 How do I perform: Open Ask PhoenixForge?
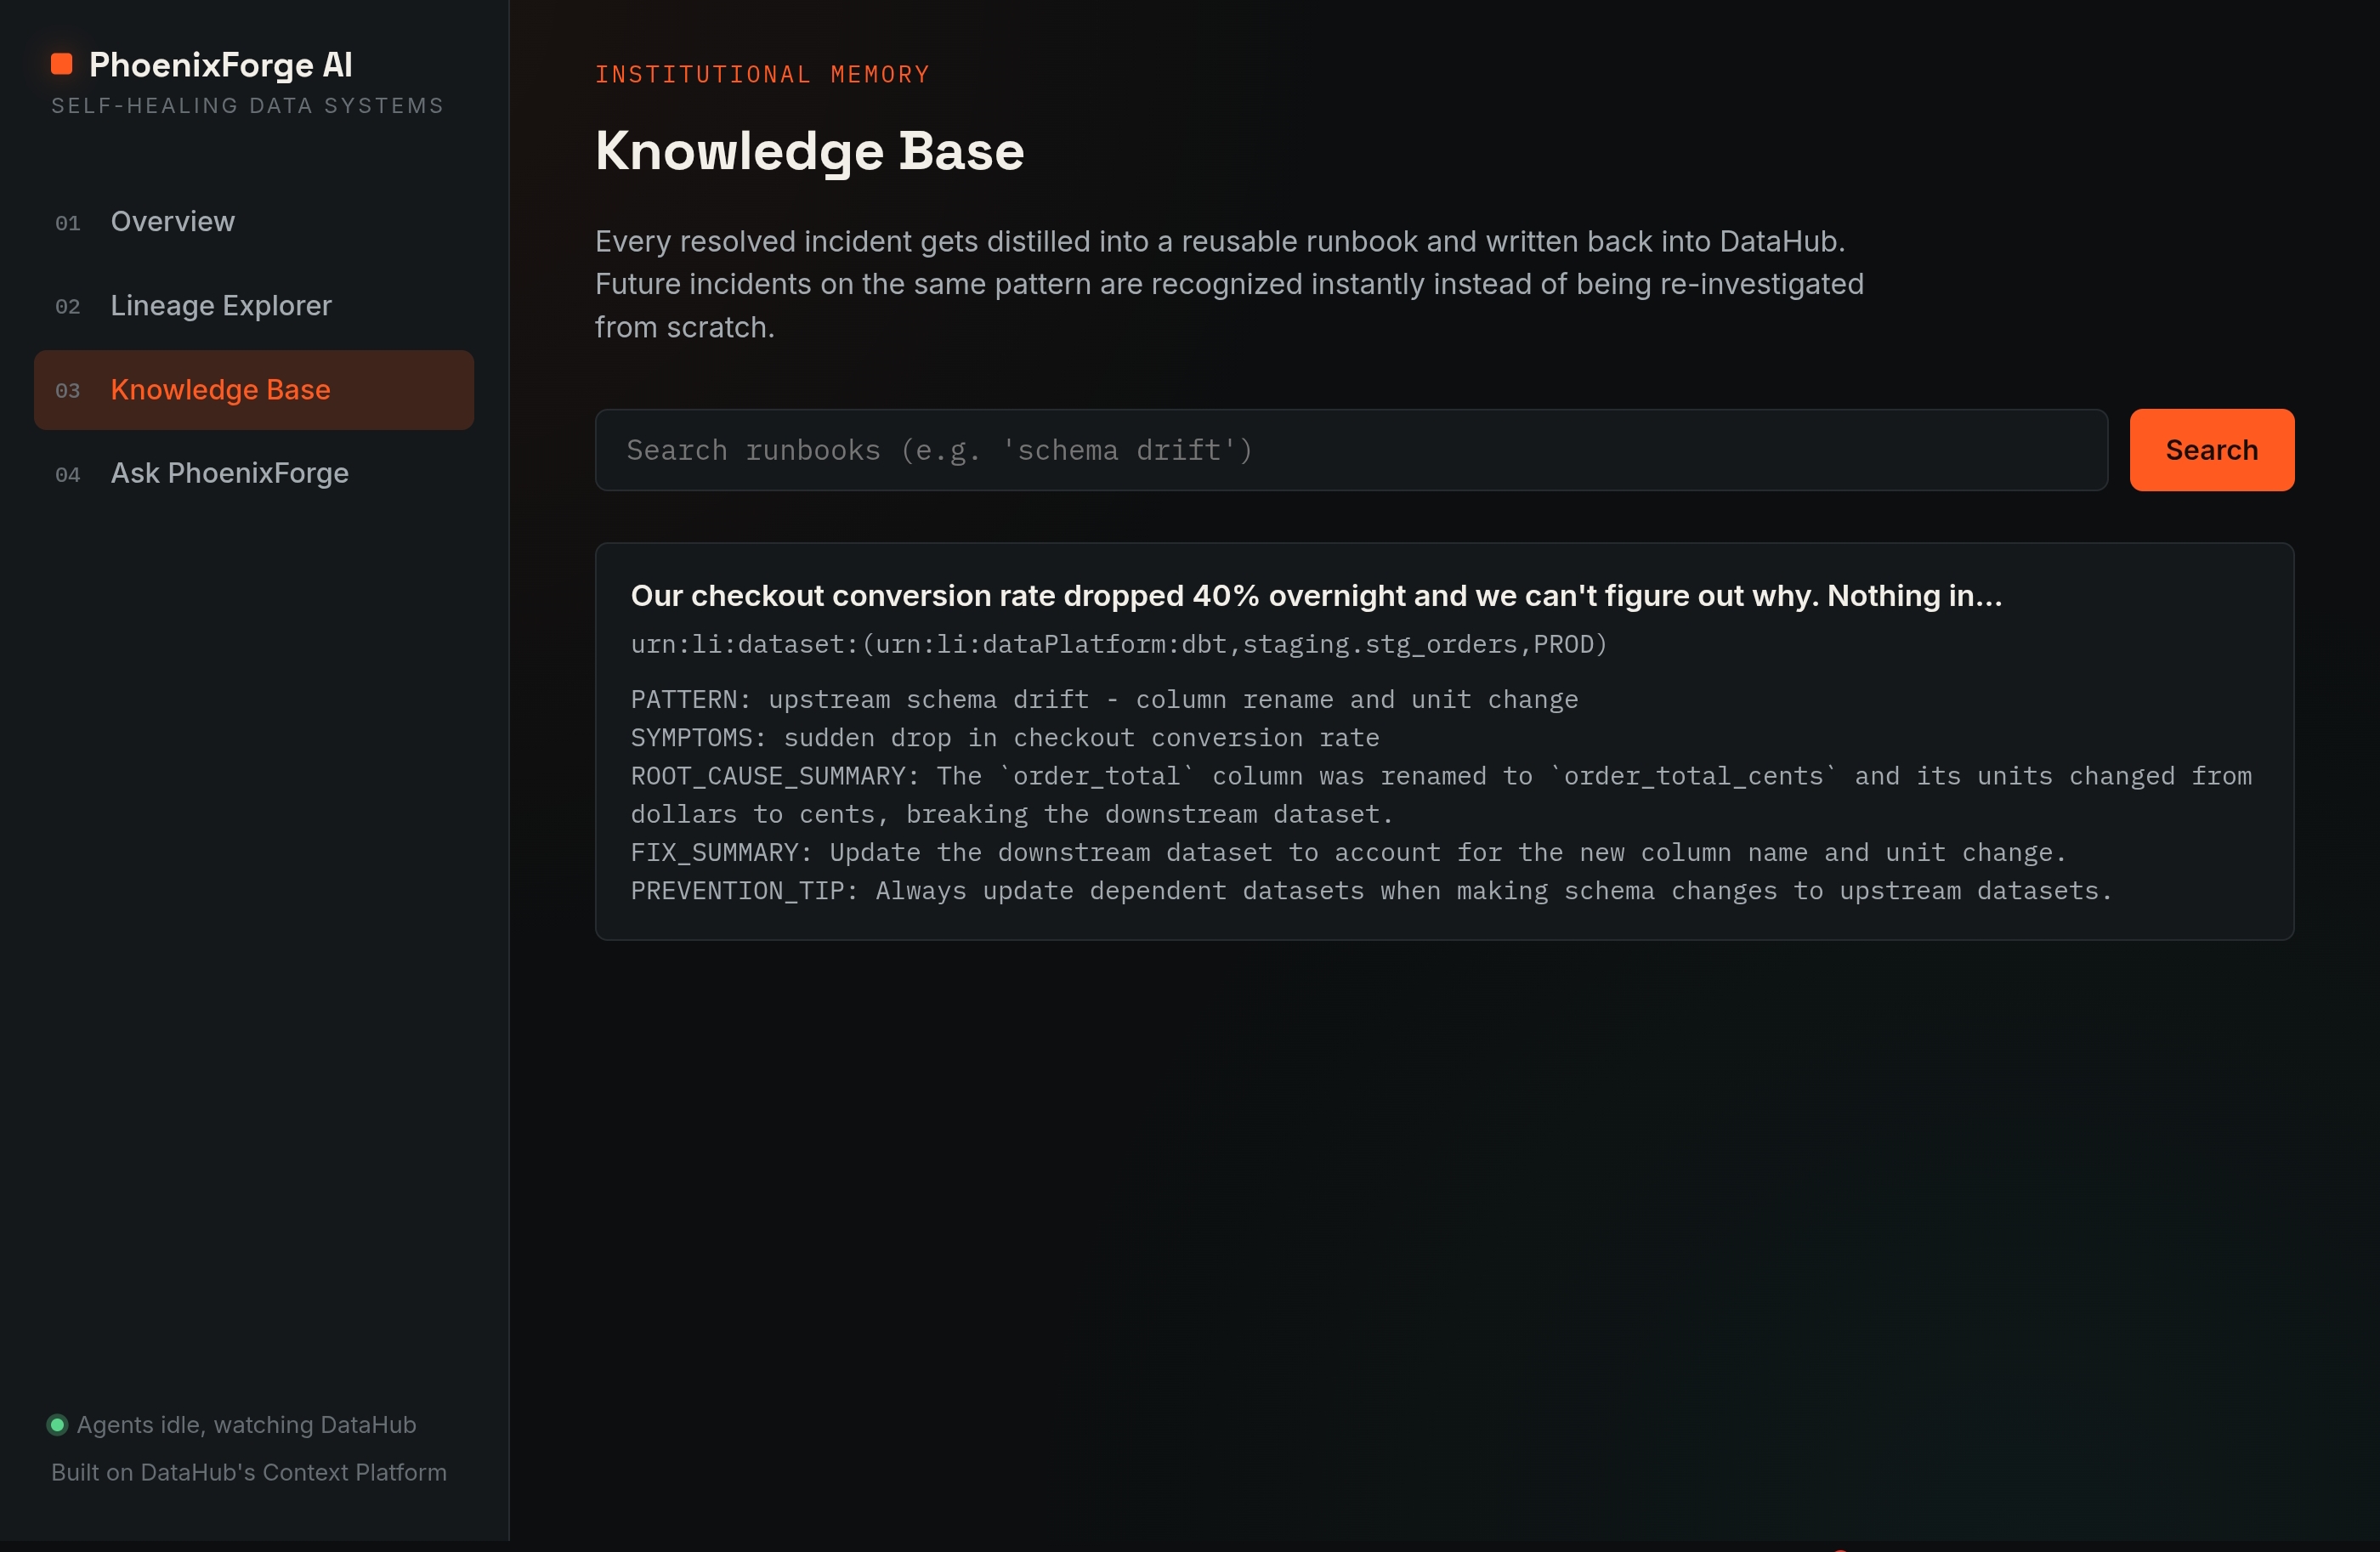254,473
